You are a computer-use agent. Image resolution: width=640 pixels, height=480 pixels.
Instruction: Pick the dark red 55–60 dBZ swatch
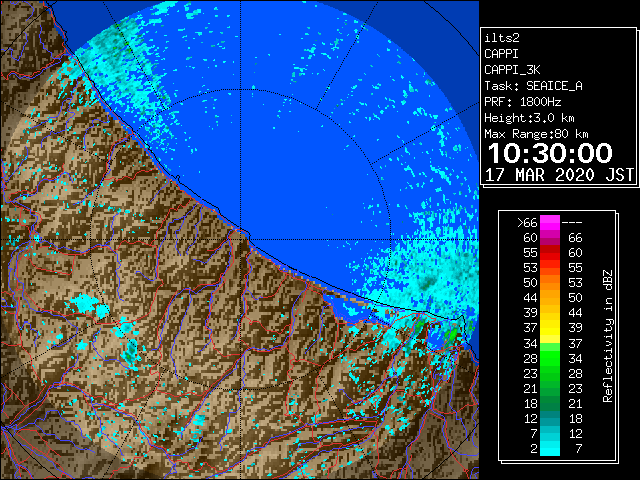click(x=550, y=253)
